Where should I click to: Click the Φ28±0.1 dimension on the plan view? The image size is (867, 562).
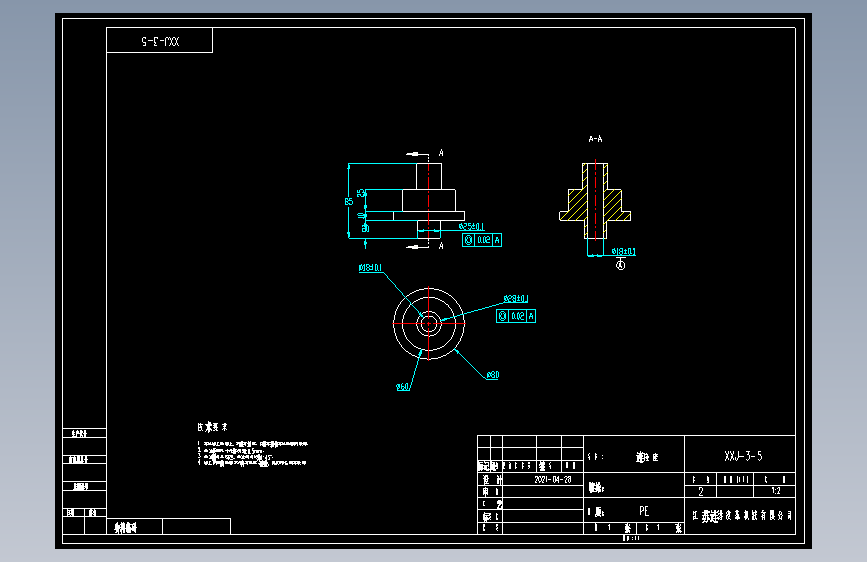click(x=515, y=299)
